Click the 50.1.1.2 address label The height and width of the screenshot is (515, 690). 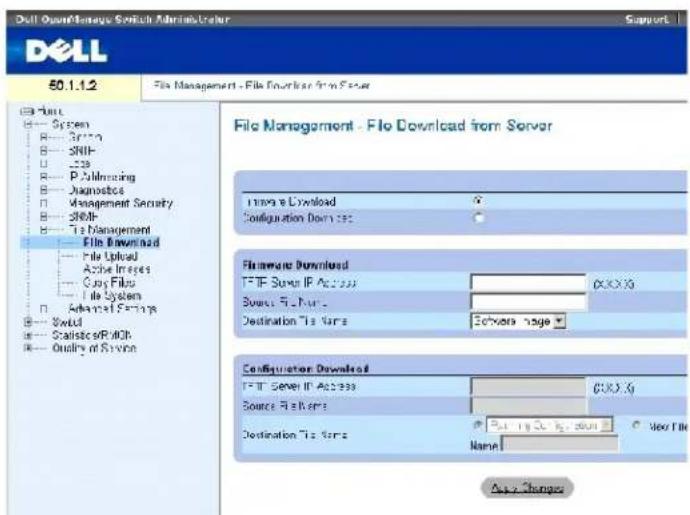[73, 85]
